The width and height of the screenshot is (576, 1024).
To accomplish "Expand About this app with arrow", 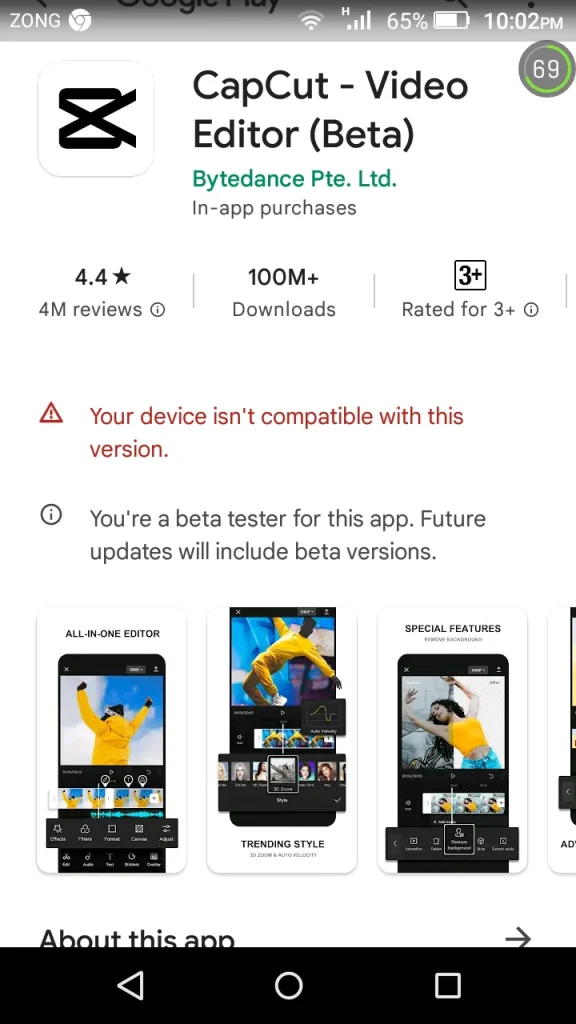I will (519, 938).
